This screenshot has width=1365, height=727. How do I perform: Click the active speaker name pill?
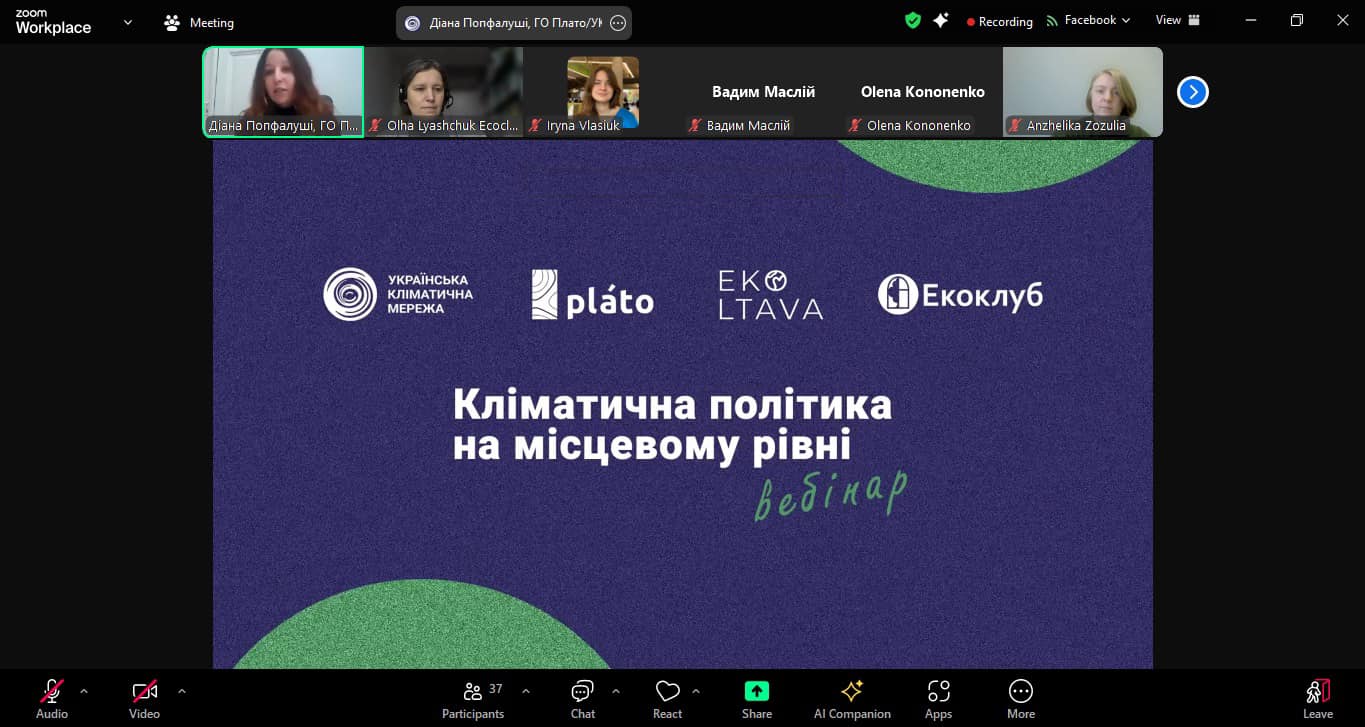[x=514, y=23]
